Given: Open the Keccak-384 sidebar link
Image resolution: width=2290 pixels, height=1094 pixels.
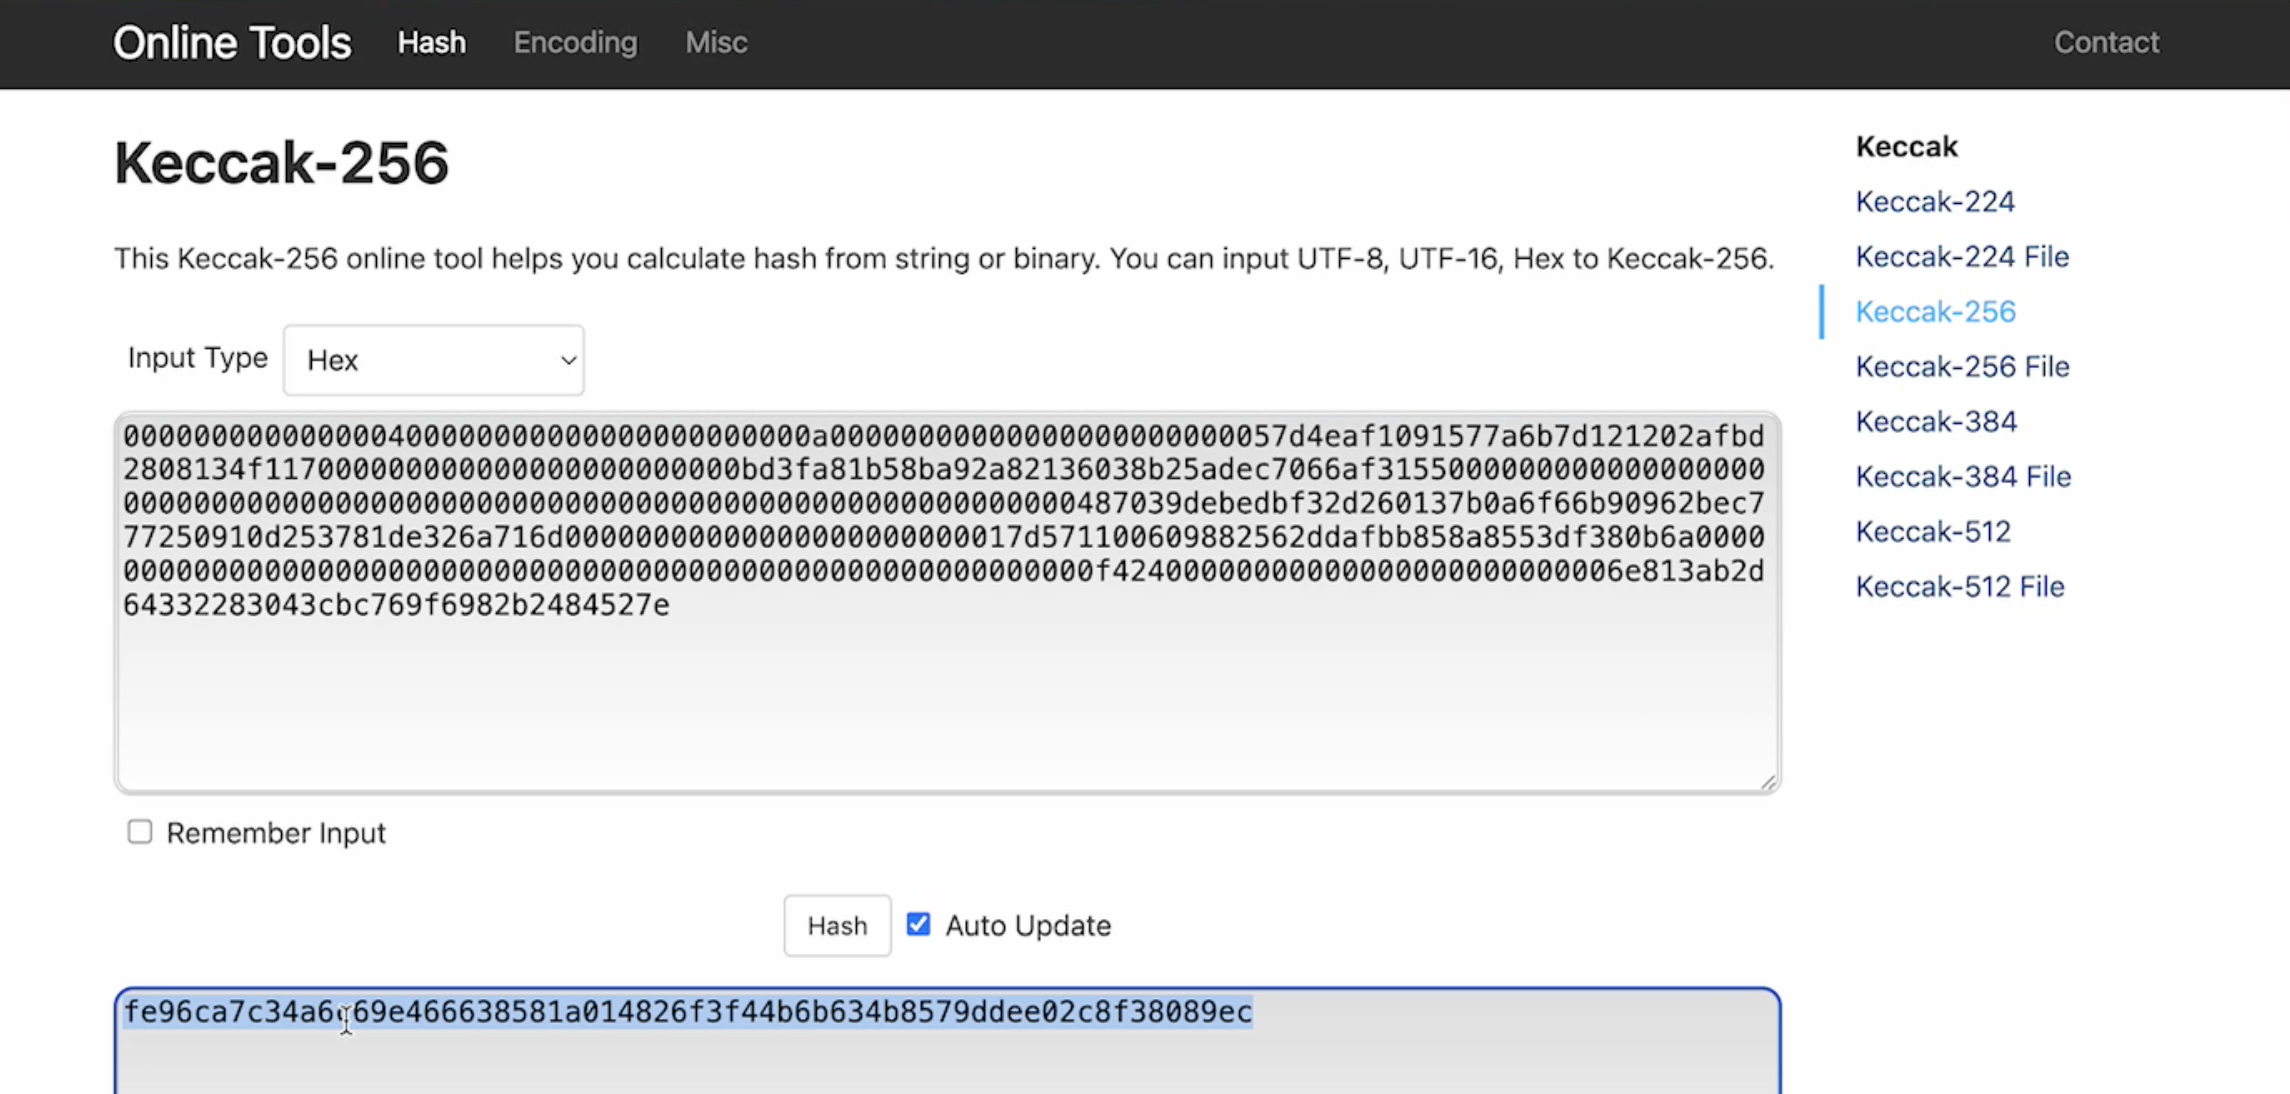Looking at the screenshot, I should [x=1935, y=422].
